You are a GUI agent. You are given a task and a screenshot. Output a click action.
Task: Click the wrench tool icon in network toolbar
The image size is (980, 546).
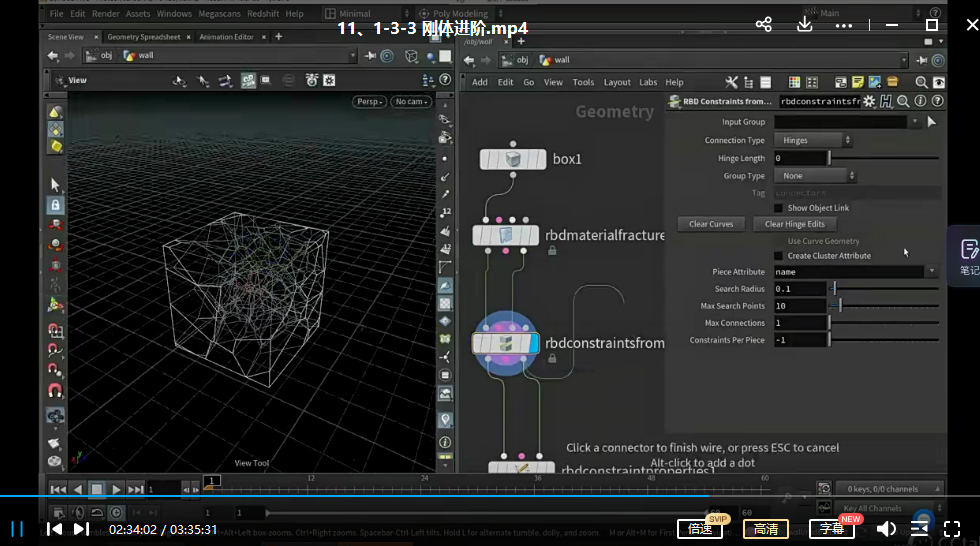732,82
